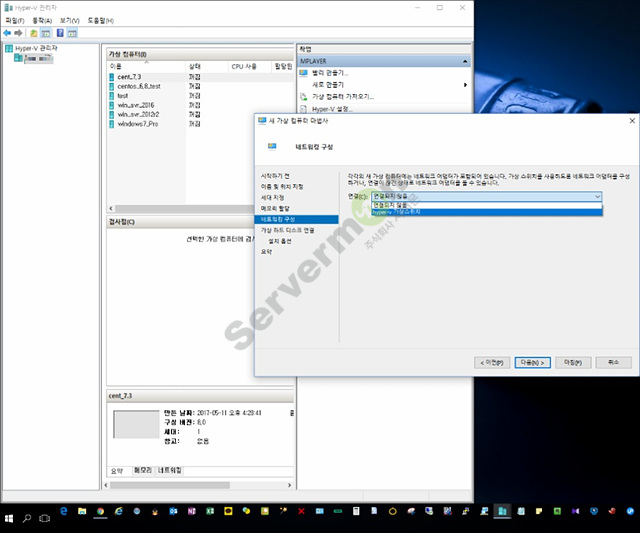
Task: Open the calculator taskbar icon
Action: [x=356, y=511]
